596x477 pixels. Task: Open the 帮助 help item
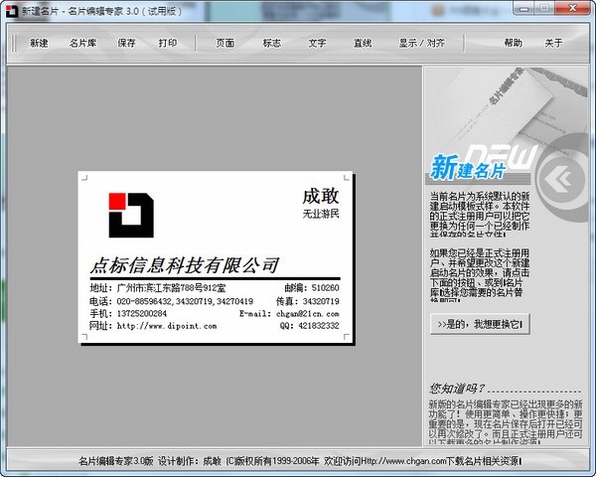[513, 43]
